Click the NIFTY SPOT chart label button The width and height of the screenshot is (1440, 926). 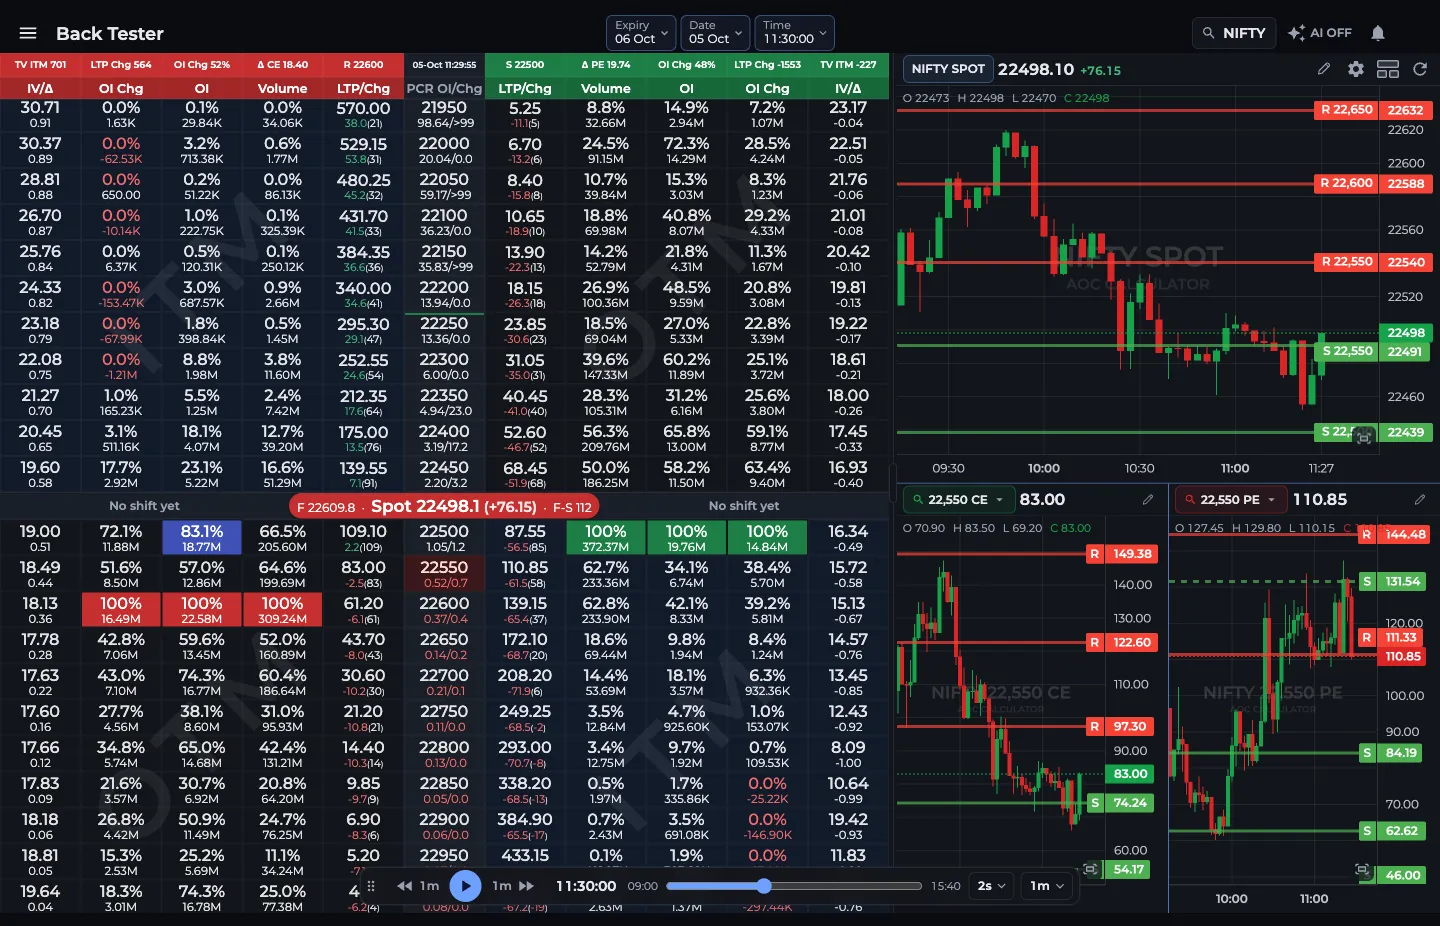click(948, 69)
